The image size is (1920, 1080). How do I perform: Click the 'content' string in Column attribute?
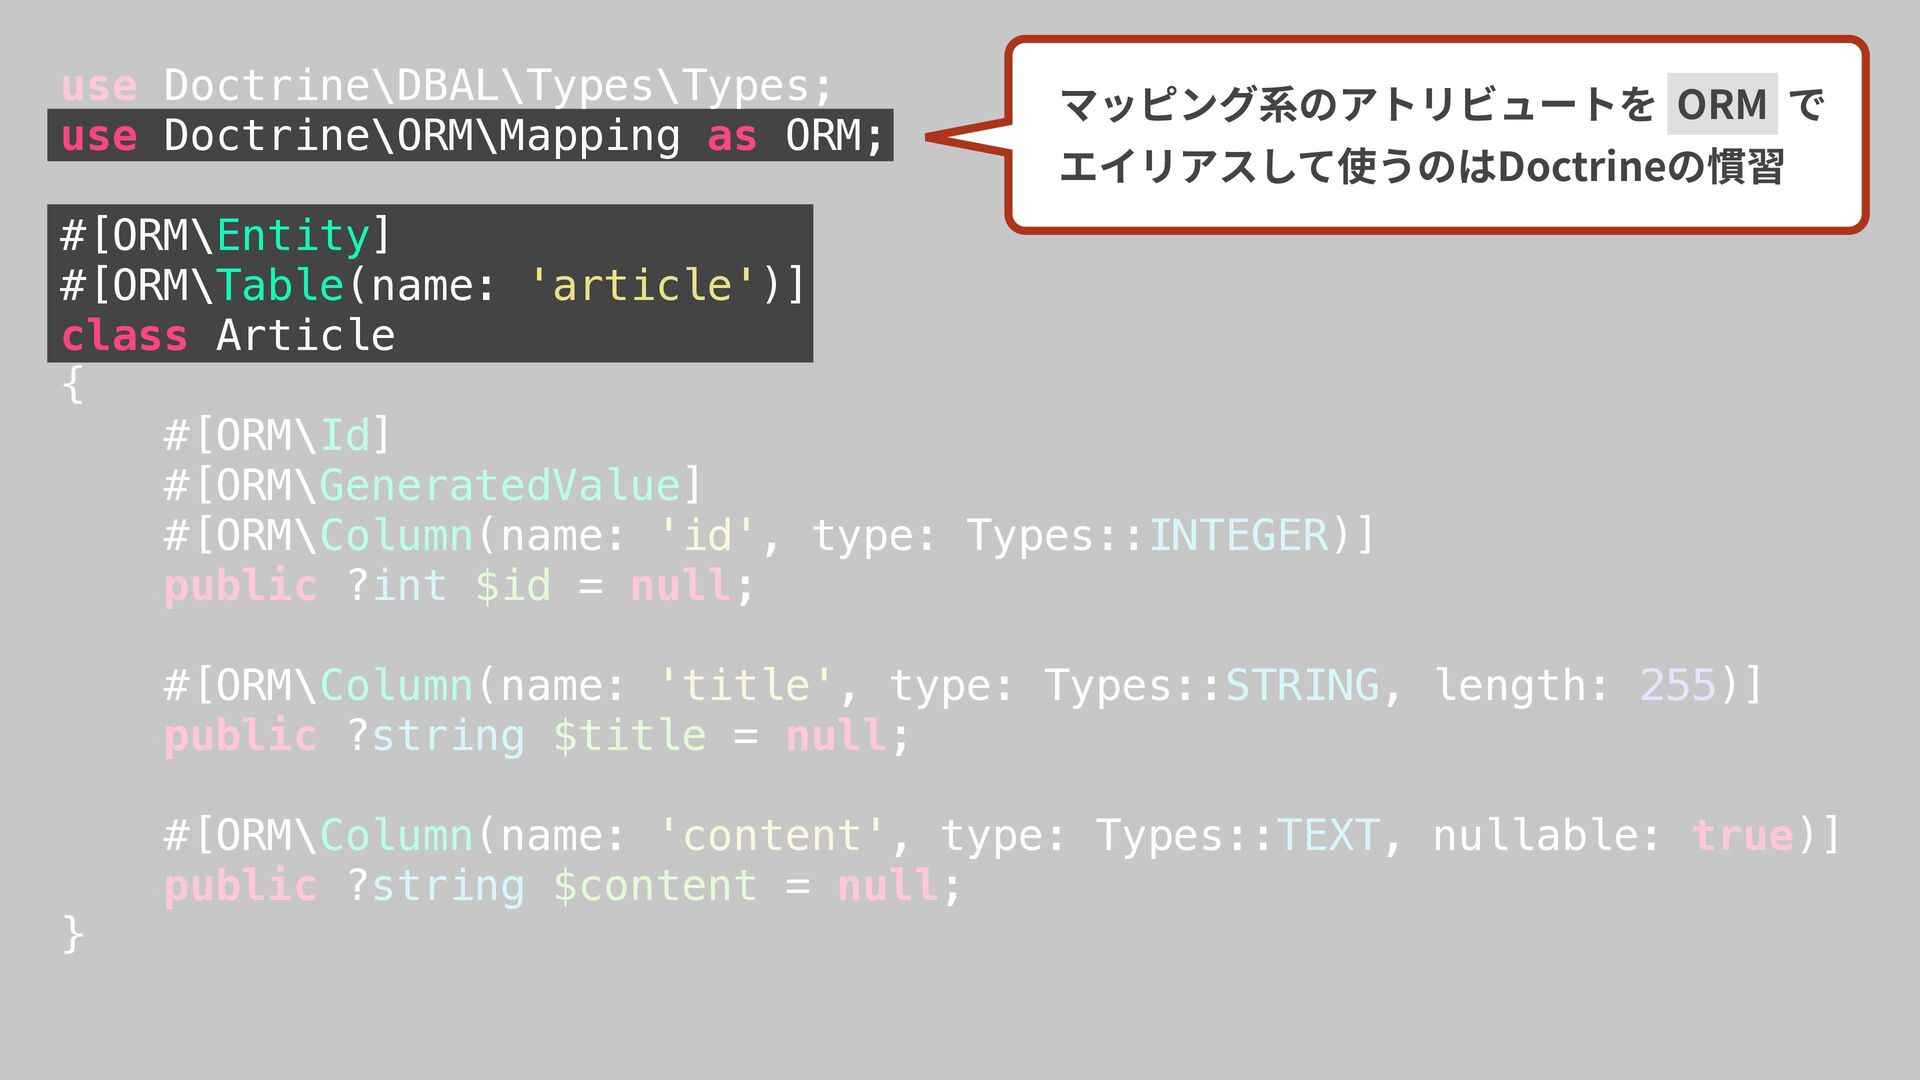771,836
